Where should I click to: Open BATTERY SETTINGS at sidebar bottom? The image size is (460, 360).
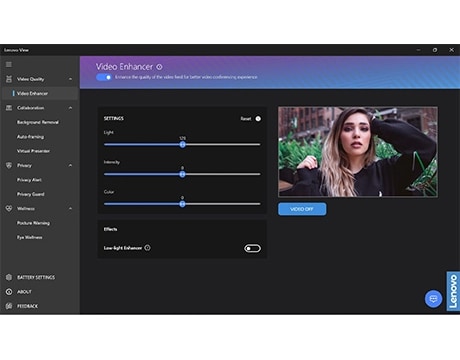pyautogui.click(x=36, y=277)
